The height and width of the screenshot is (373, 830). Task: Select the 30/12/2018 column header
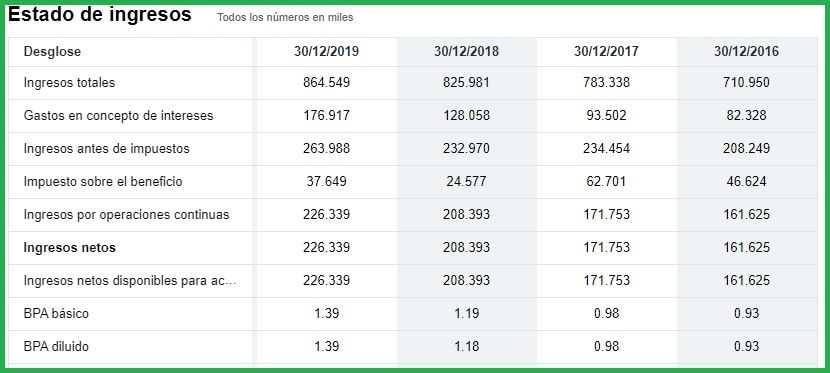point(466,52)
